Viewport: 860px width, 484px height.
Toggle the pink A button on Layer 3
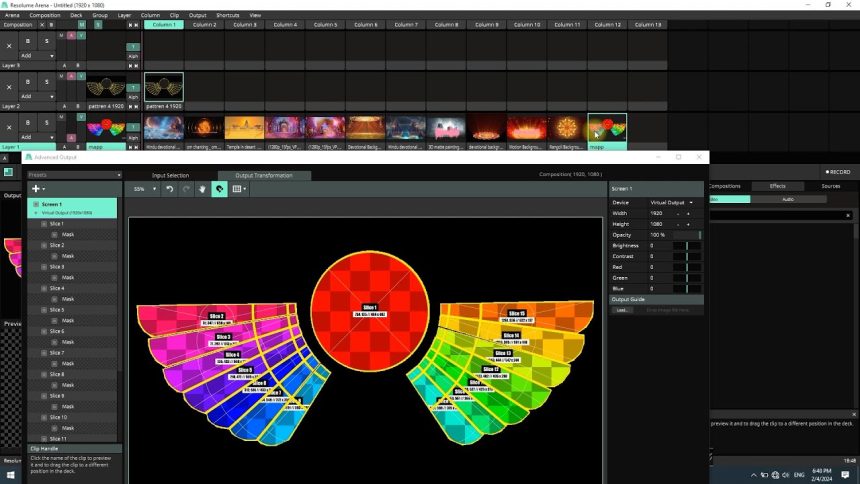pyautogui.click(x=71, y=36)
